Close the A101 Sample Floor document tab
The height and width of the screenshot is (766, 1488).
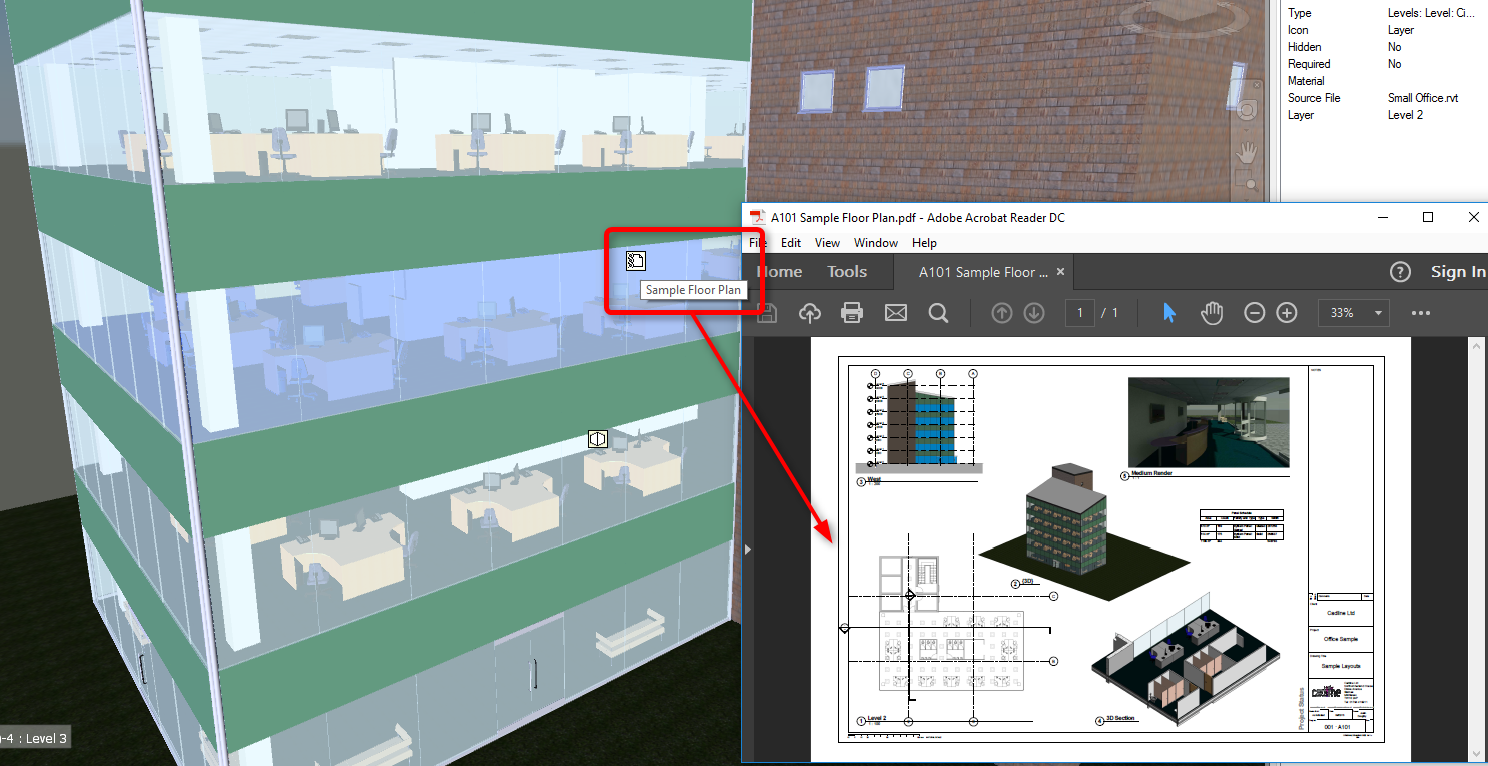pos(1060,272)
